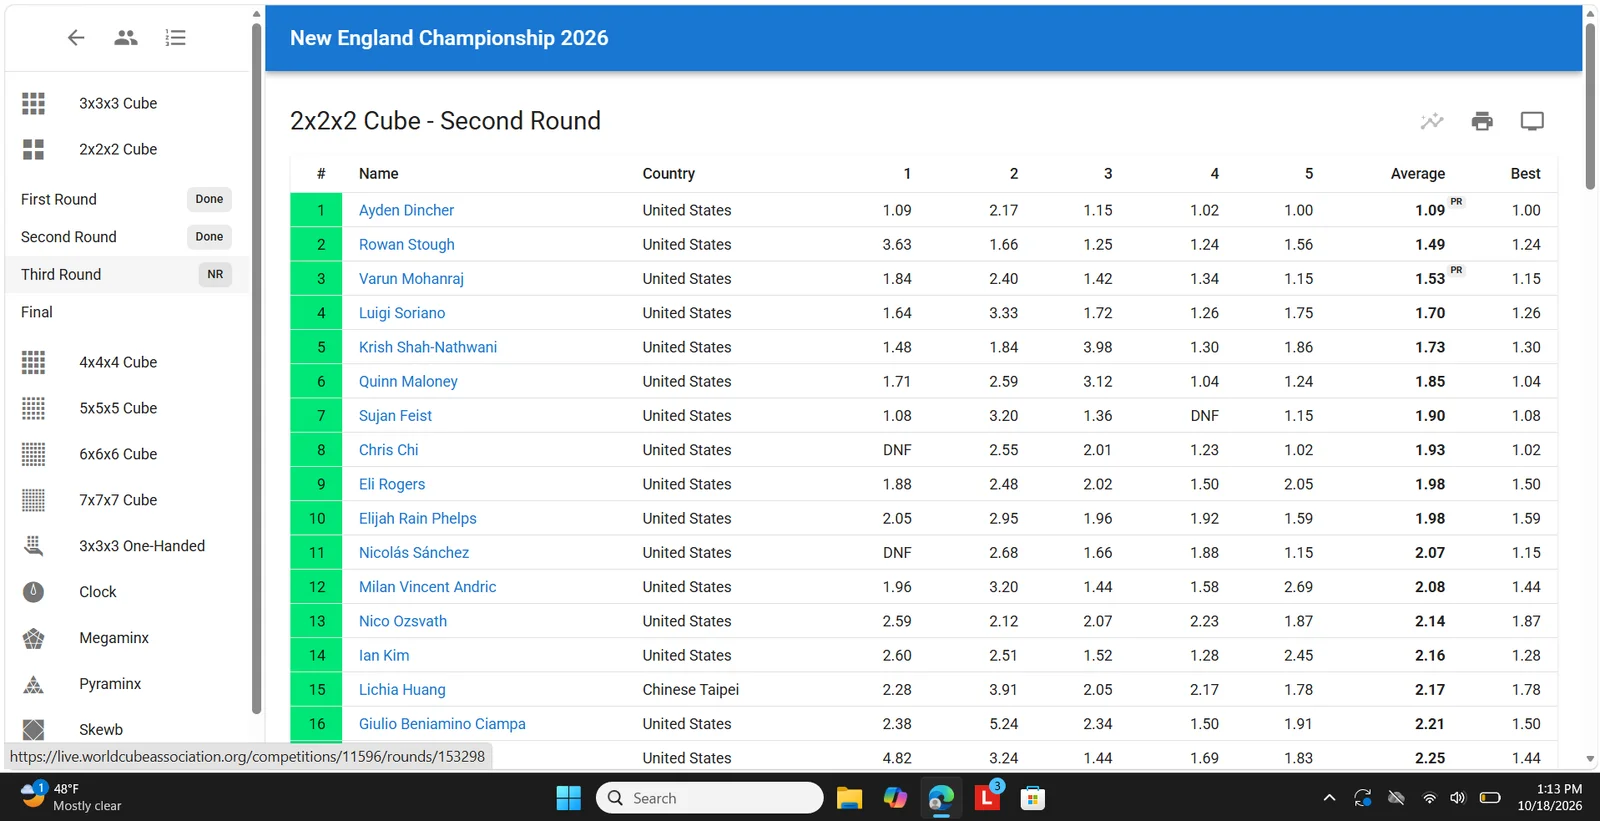
Task: Open Varun Mohanraj's competitor page
Action: (411, 278)
